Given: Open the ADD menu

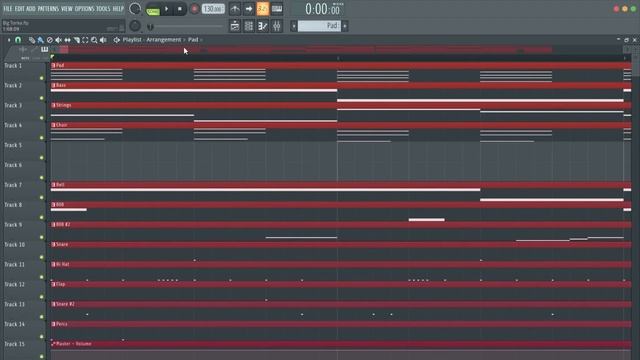Looking at the screenshot, I should pos(31,9).
